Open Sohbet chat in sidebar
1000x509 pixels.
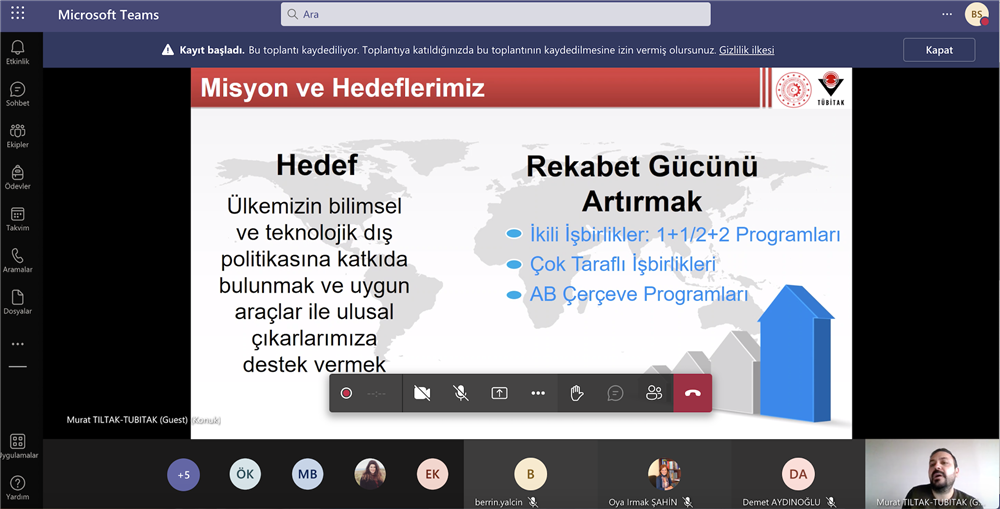pyautogui.click(x=18, y=93)
